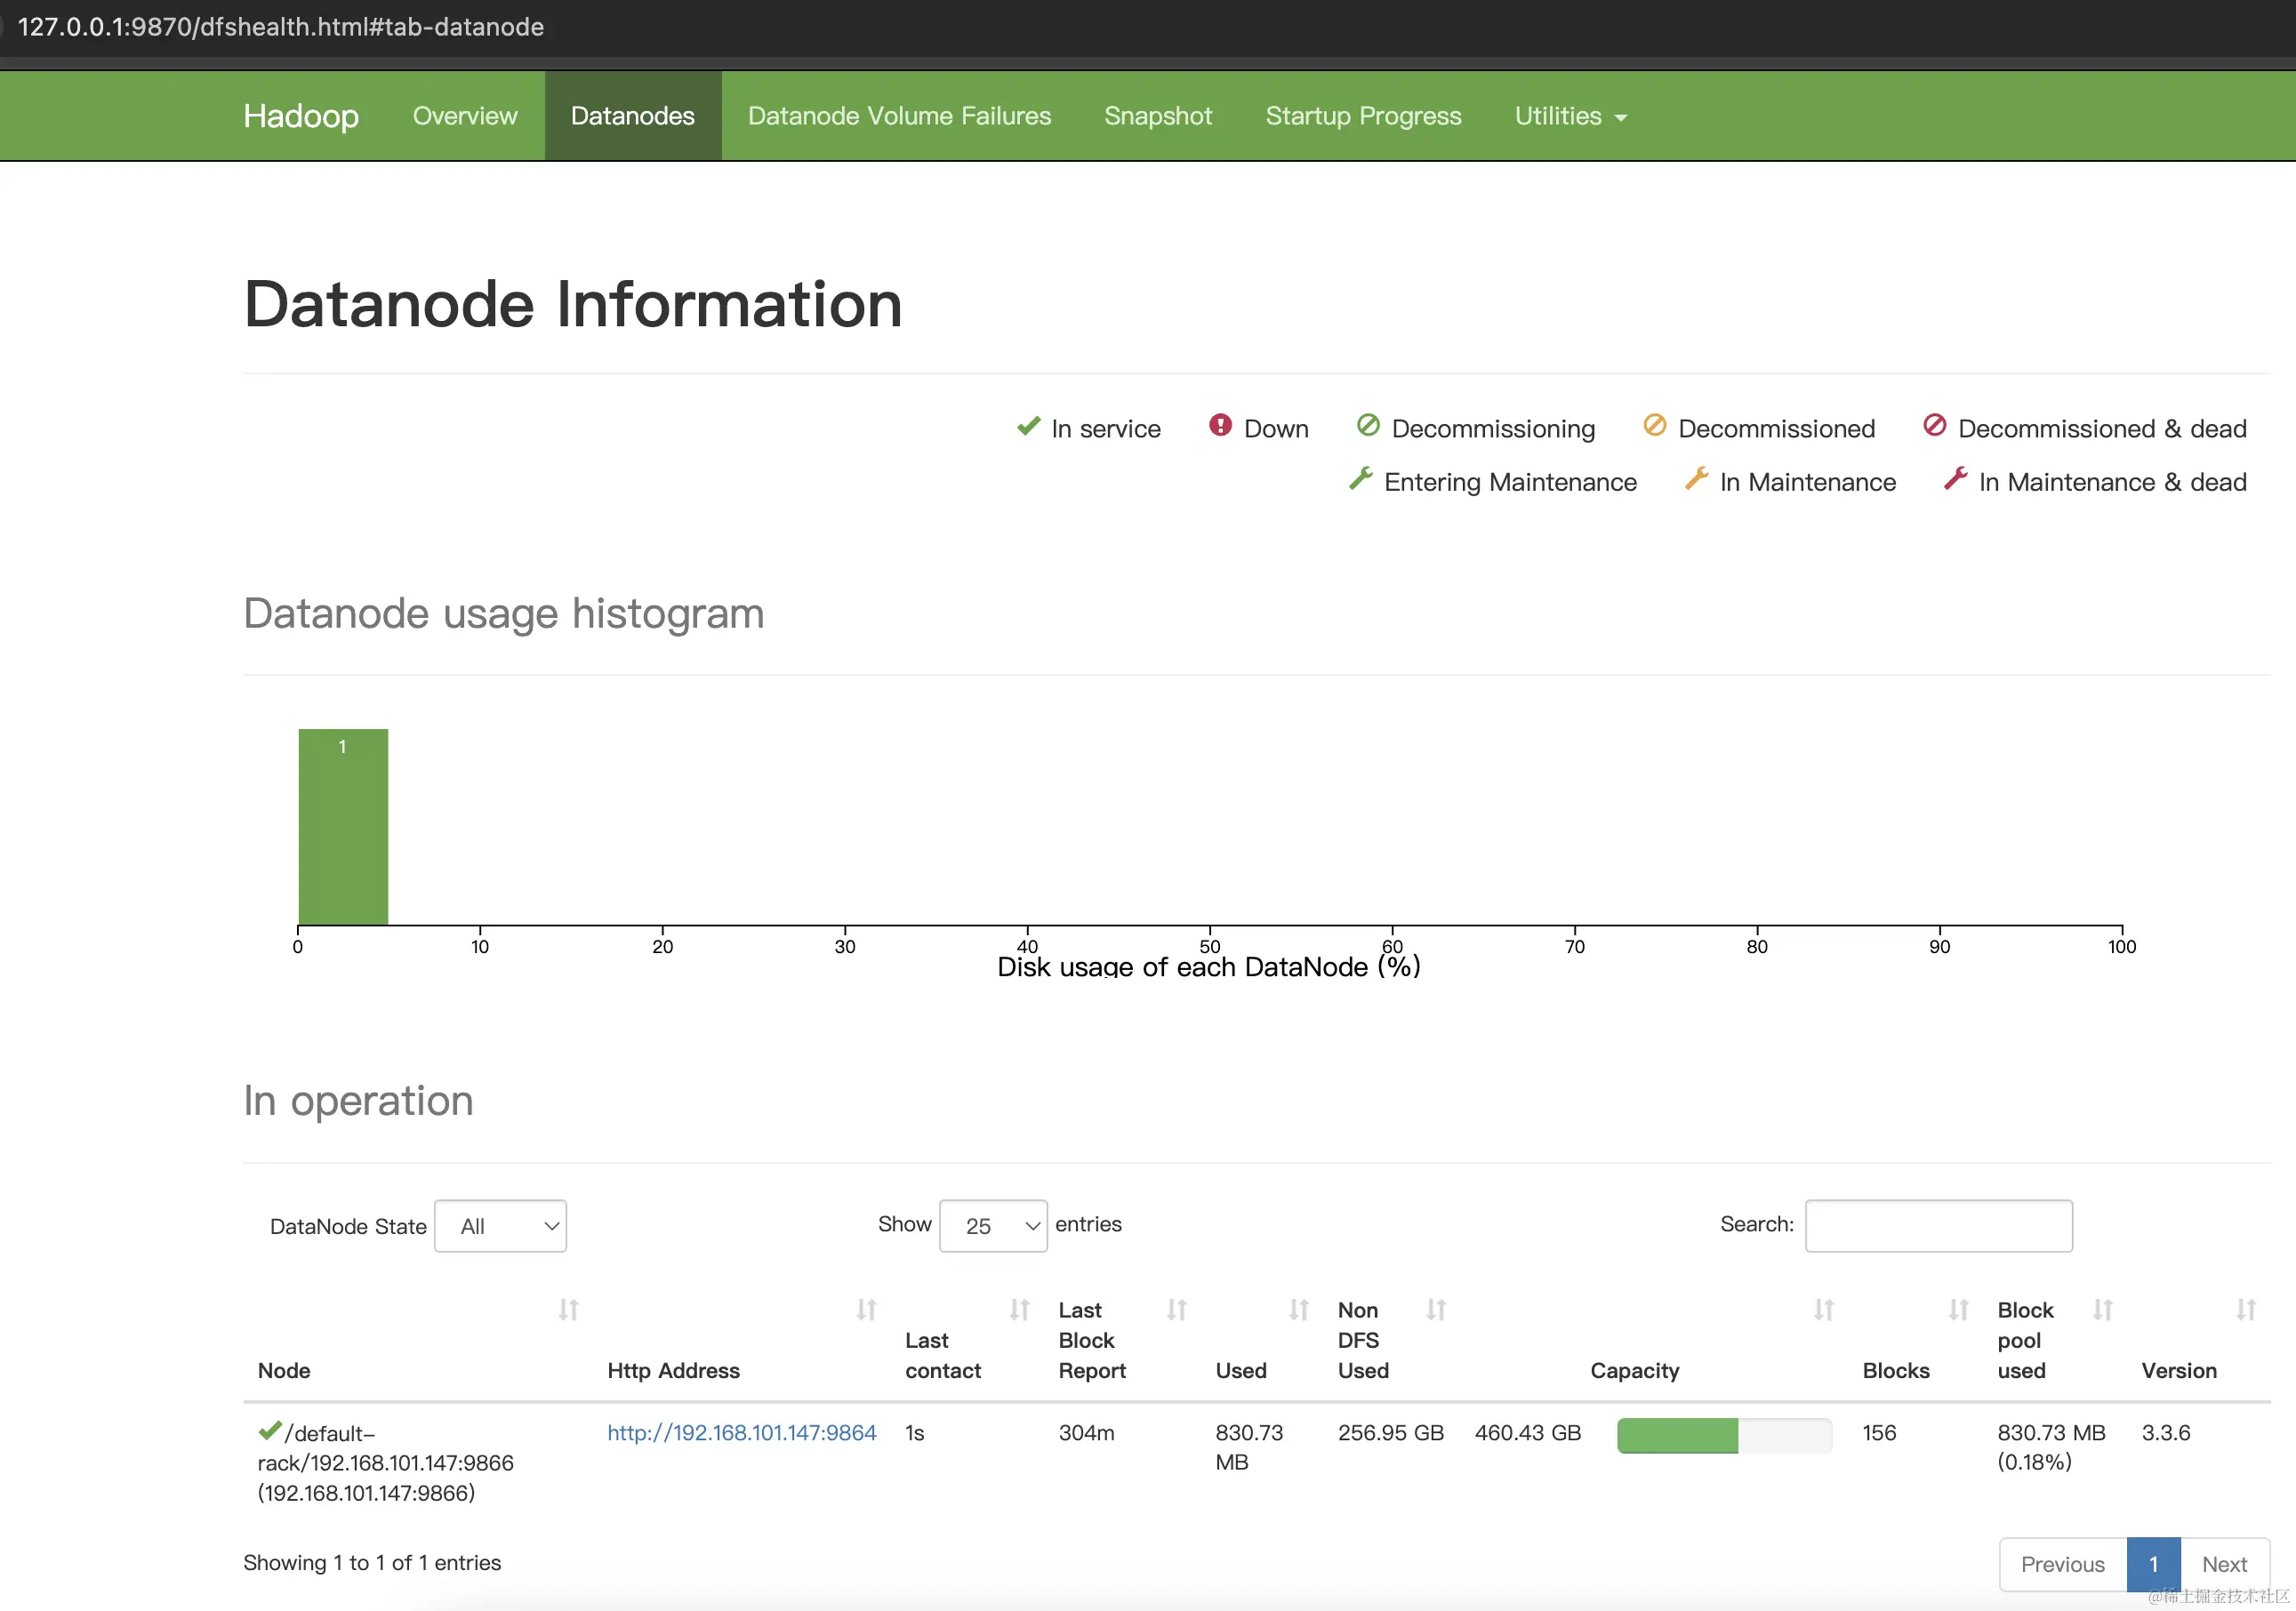Open the Show entries dropdown

[x=993, y=1225]
